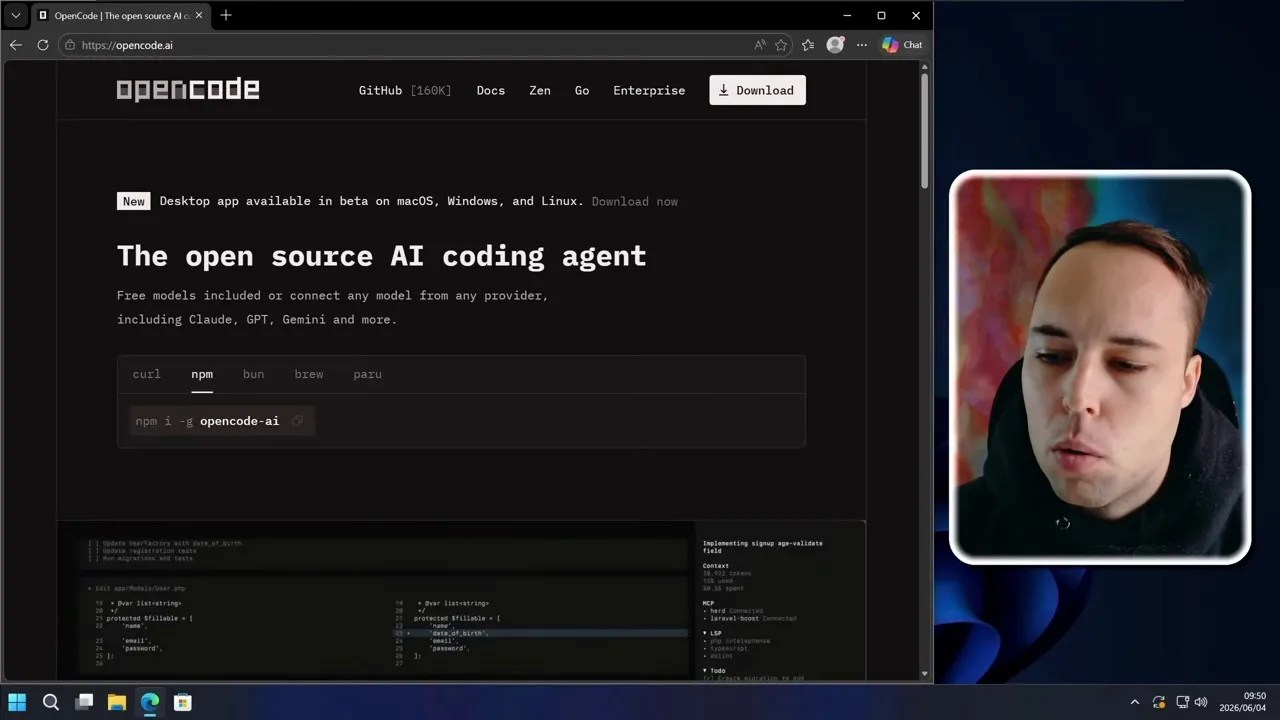This screenshot has height=720, width=1280.
Task: Open the GitHub link in the navbar
Action: coord(405,90)
